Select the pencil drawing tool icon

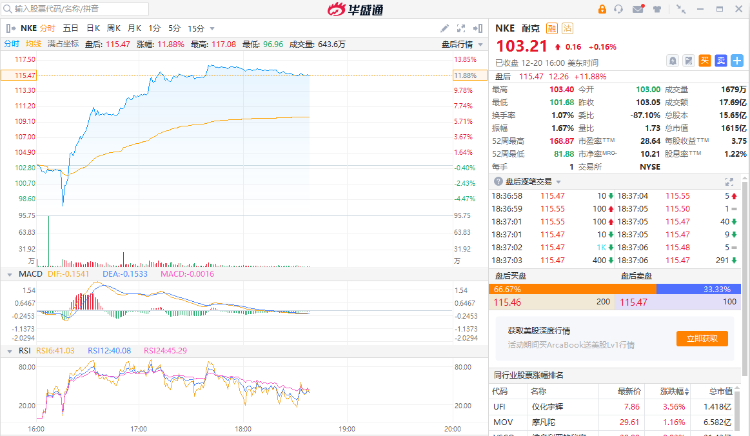(x=444, y=28)
